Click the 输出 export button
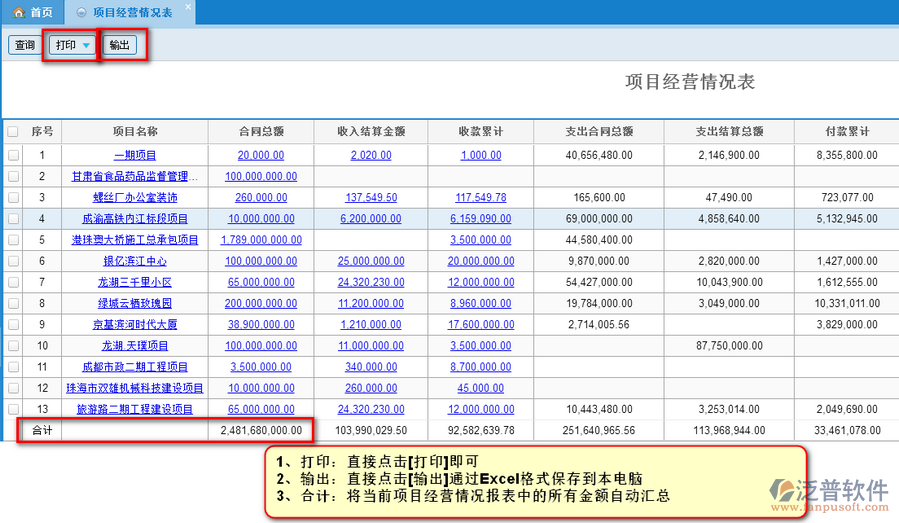This screenshot has width=899, height=523. pos(119,45)
